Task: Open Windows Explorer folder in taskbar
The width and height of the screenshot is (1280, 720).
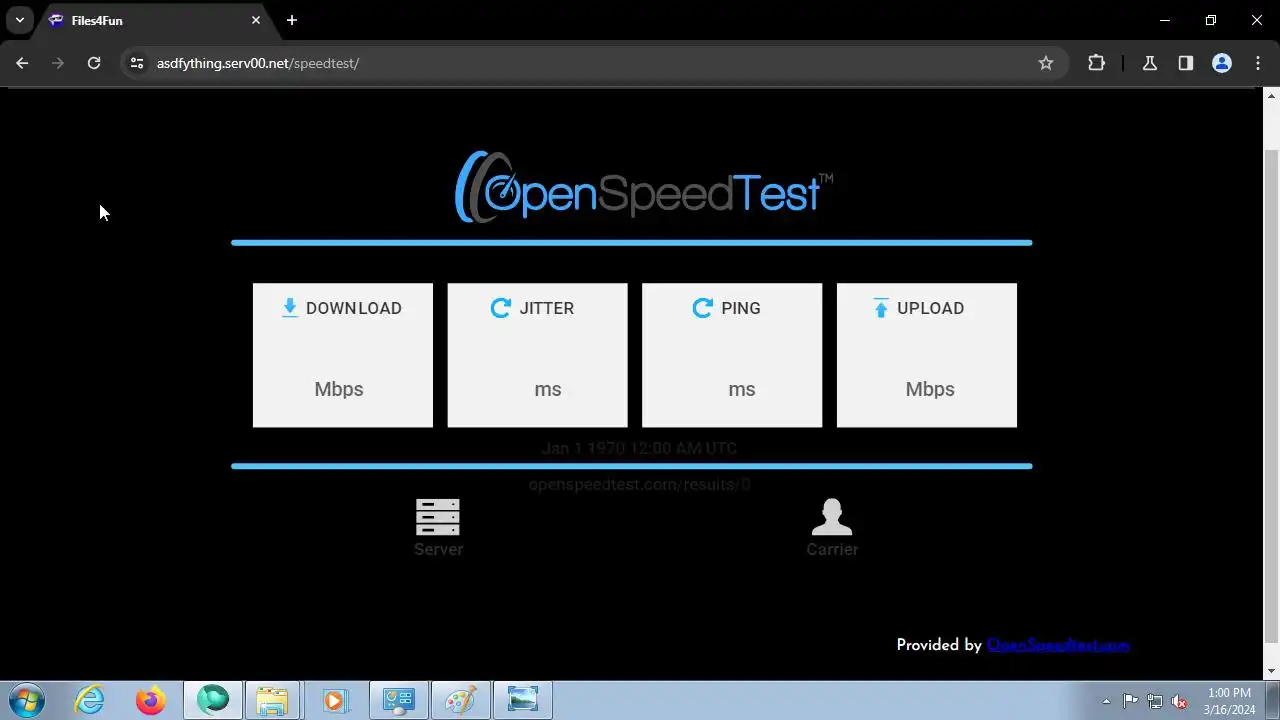Action: [x=272, y=700]
